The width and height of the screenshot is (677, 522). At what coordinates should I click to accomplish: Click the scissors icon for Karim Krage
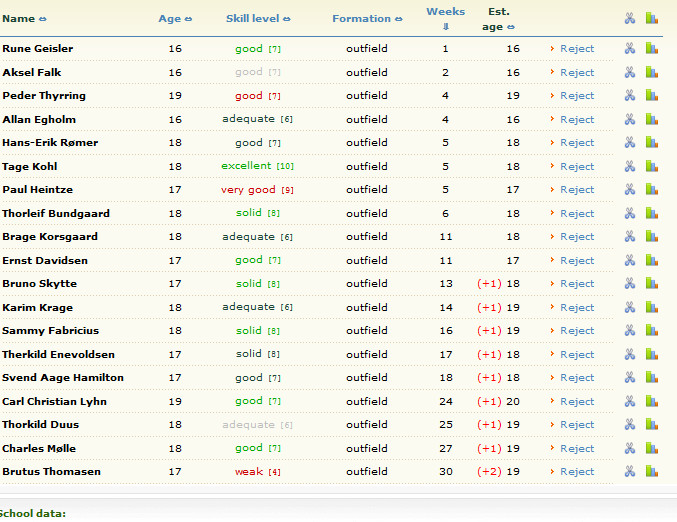630,307
